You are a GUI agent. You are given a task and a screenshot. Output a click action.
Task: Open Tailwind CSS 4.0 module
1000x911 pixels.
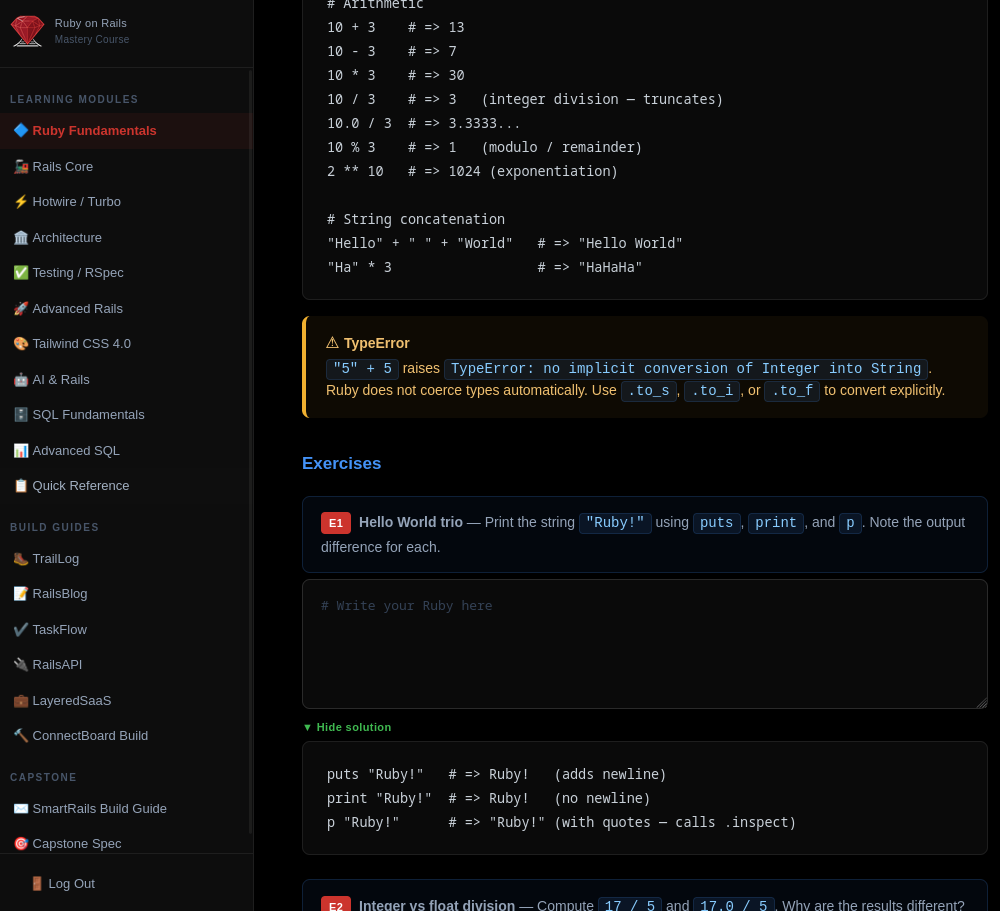[x=126, y=343]
